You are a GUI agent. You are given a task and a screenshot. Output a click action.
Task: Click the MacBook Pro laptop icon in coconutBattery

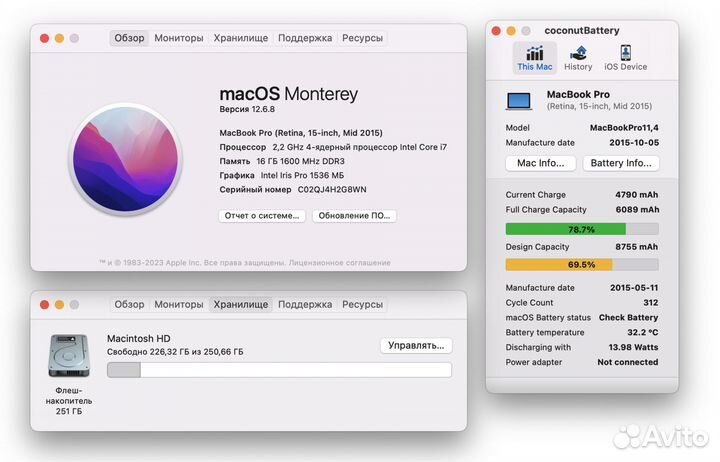click(519, 101)
